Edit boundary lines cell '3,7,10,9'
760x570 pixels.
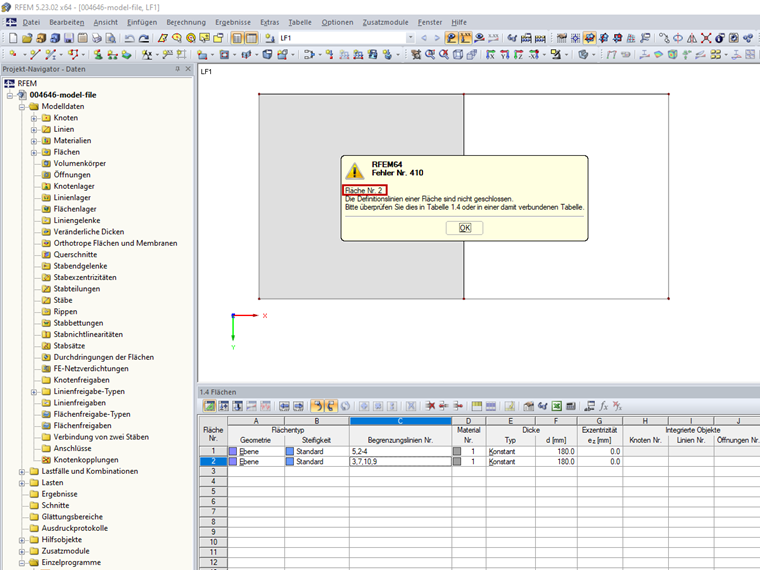click(x=400, y=461)
